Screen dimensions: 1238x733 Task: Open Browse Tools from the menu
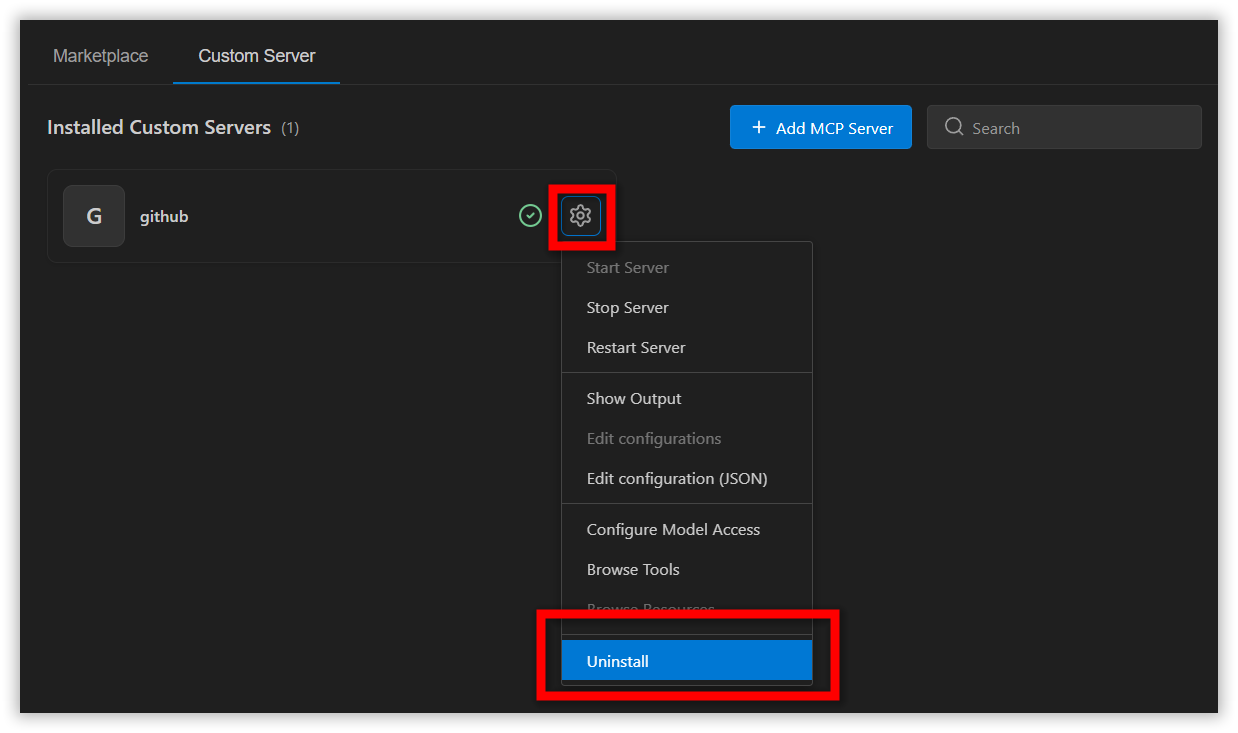pos(633,570)
